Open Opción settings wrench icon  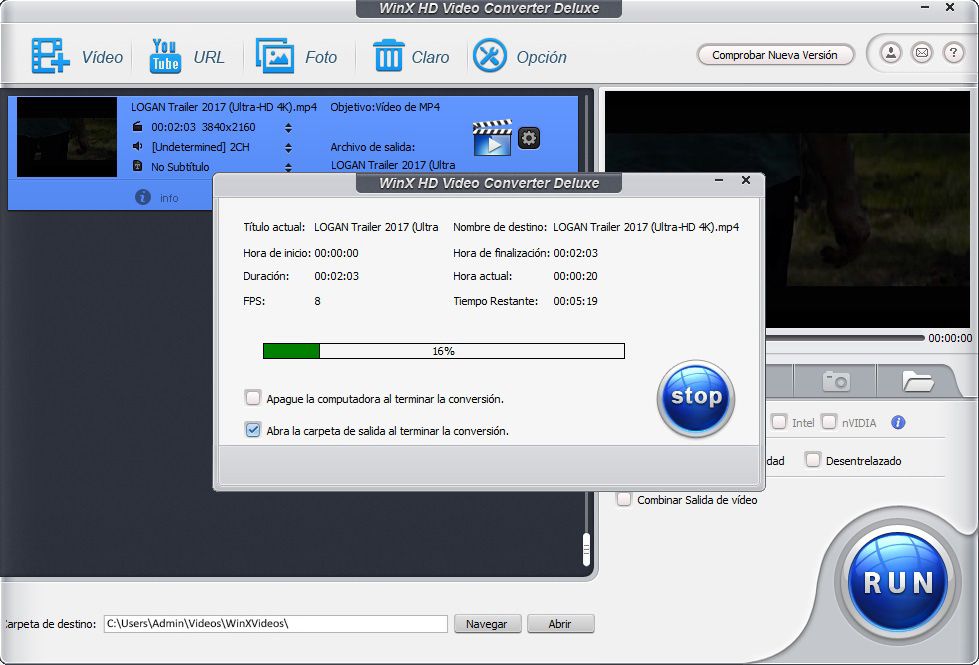click(x=490, y=56)
